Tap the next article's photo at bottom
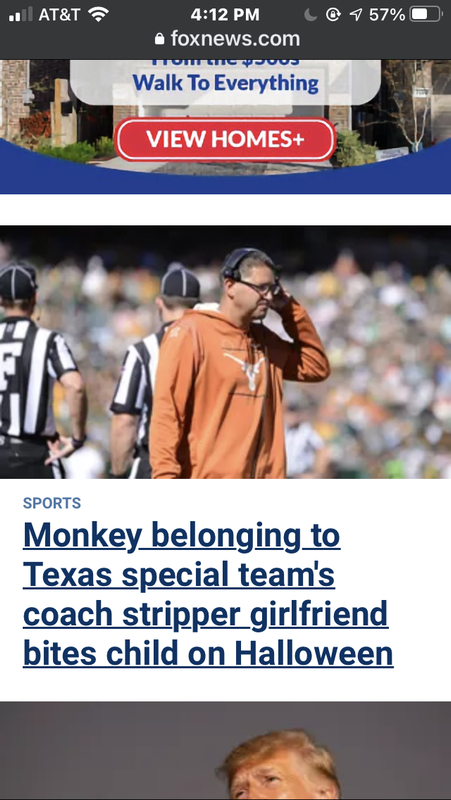This screenshot has height=800, width=451. tap(226, 750)
